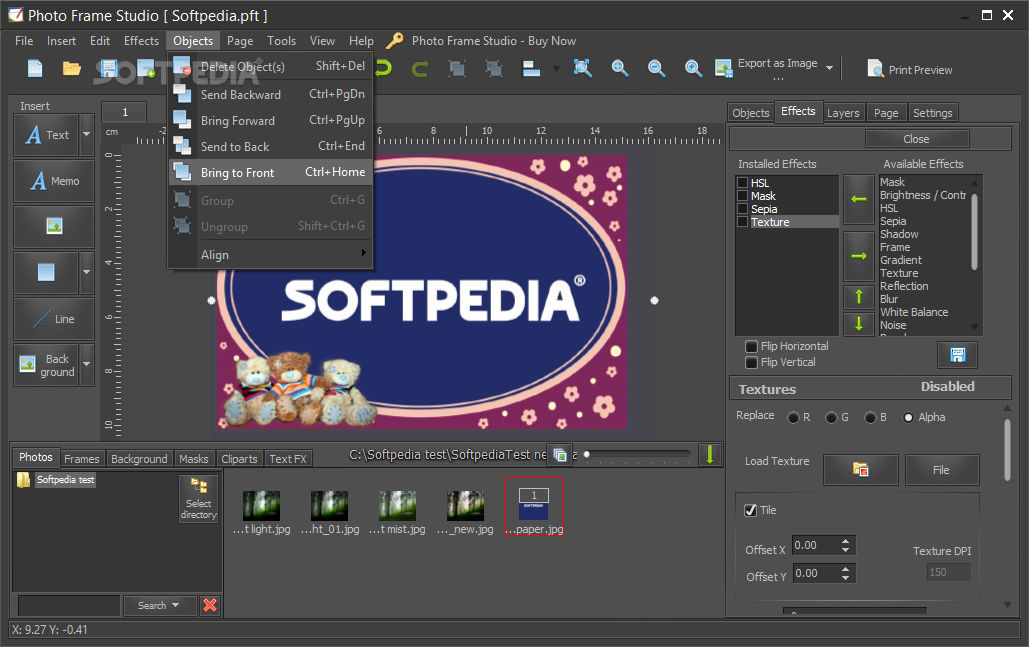
Task: Click the File button for Load Texture
Action: click(x=942, y=470)
